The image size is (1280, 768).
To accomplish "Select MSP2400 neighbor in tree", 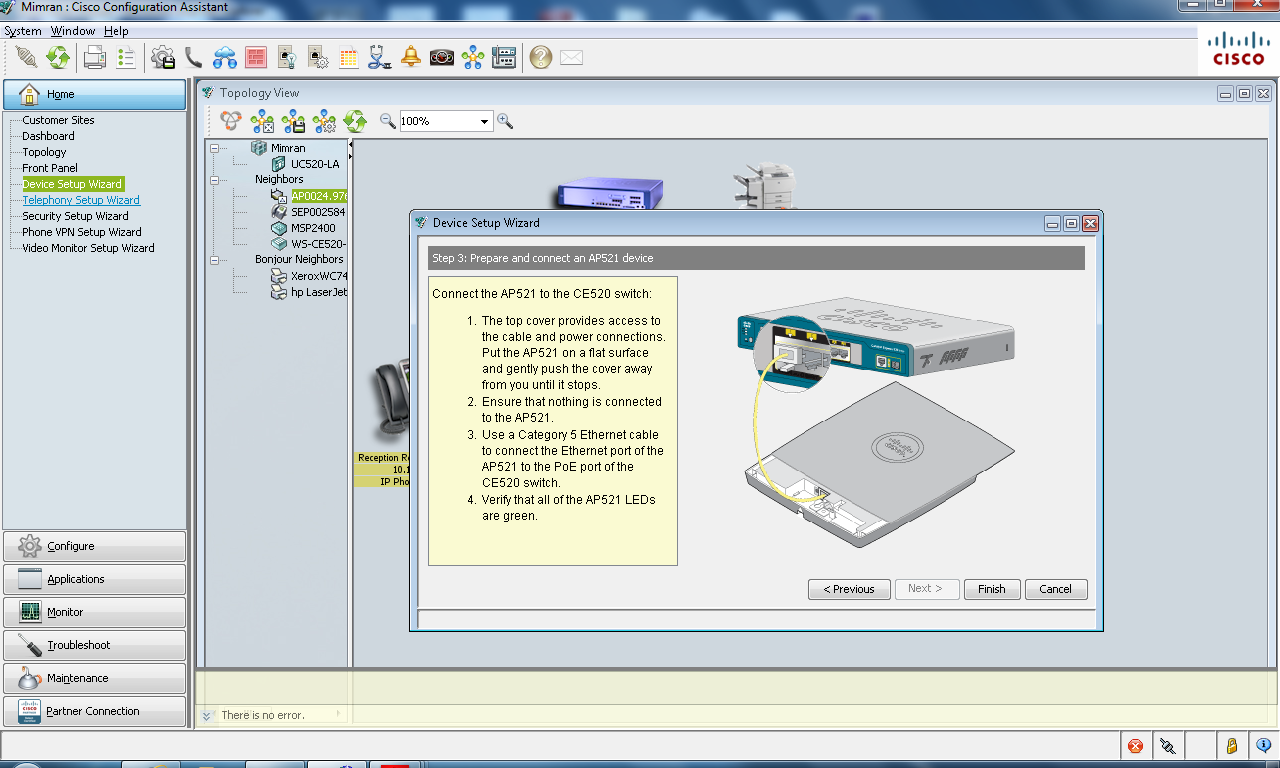I will click(x=313, y=228).
